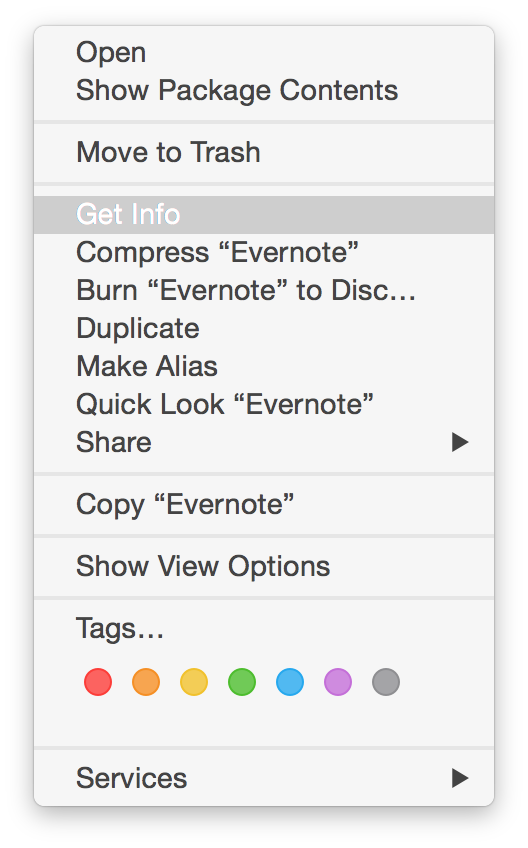Expand the Services submenu arrow
The height and width of the screenshot is (848, 528).
click(460, 778)
